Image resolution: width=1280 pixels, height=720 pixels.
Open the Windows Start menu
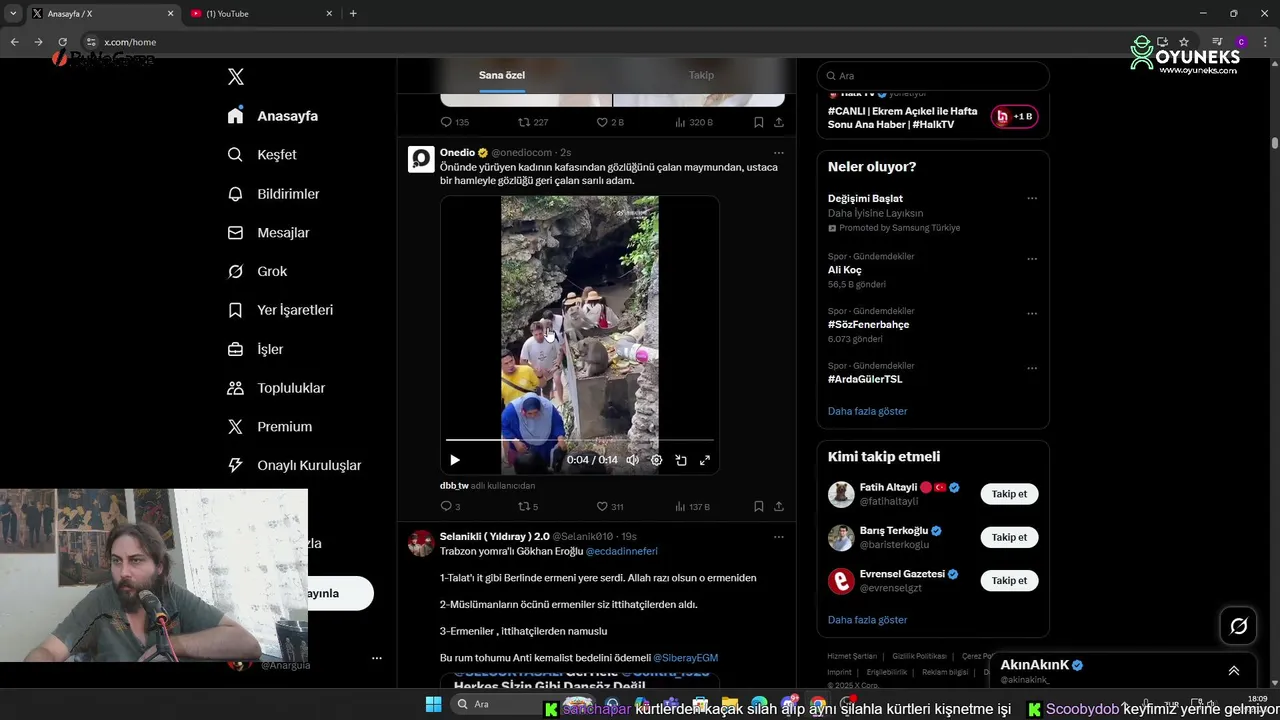click(433, 704)
